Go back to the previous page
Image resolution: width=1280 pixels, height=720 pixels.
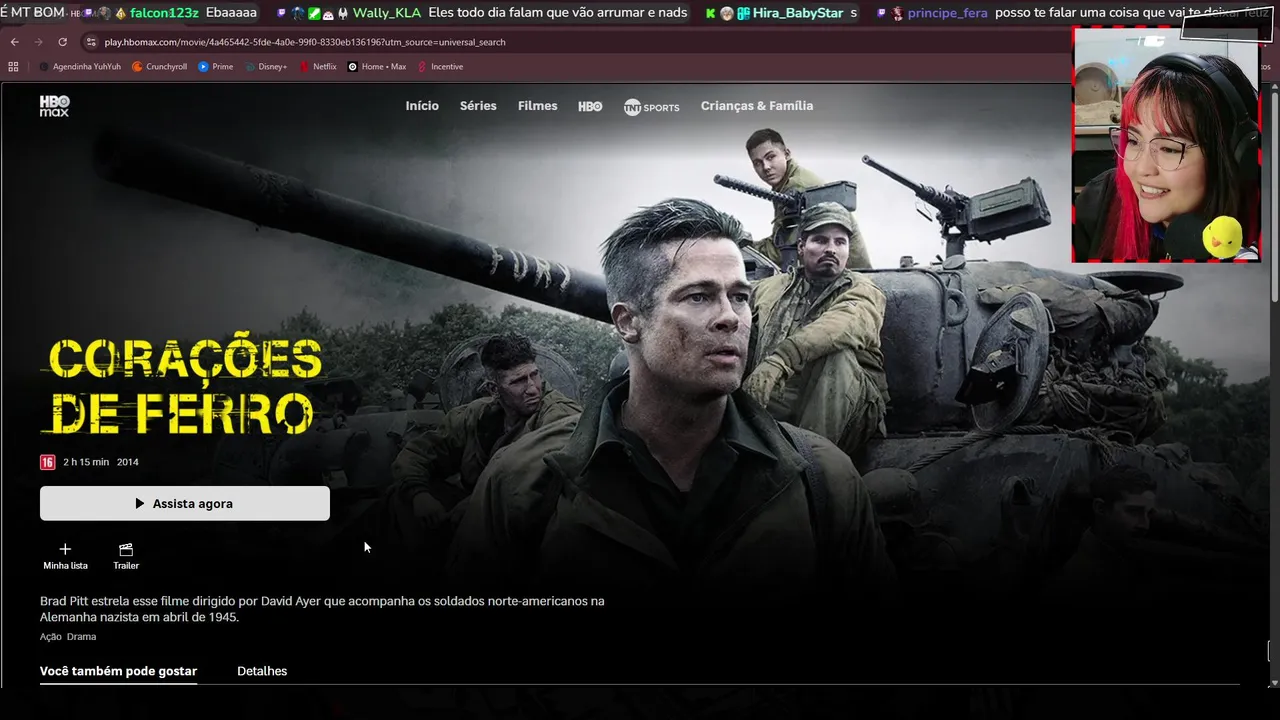(14, 42)
